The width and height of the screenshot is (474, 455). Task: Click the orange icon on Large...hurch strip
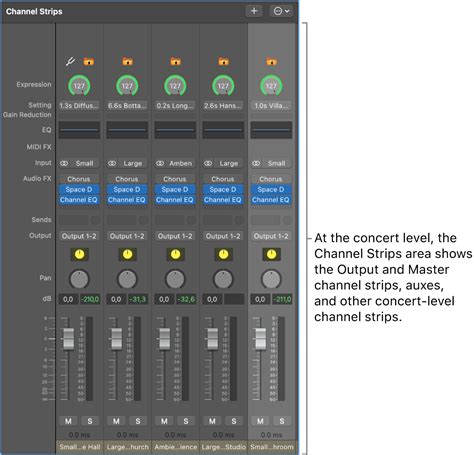[127, 61]
